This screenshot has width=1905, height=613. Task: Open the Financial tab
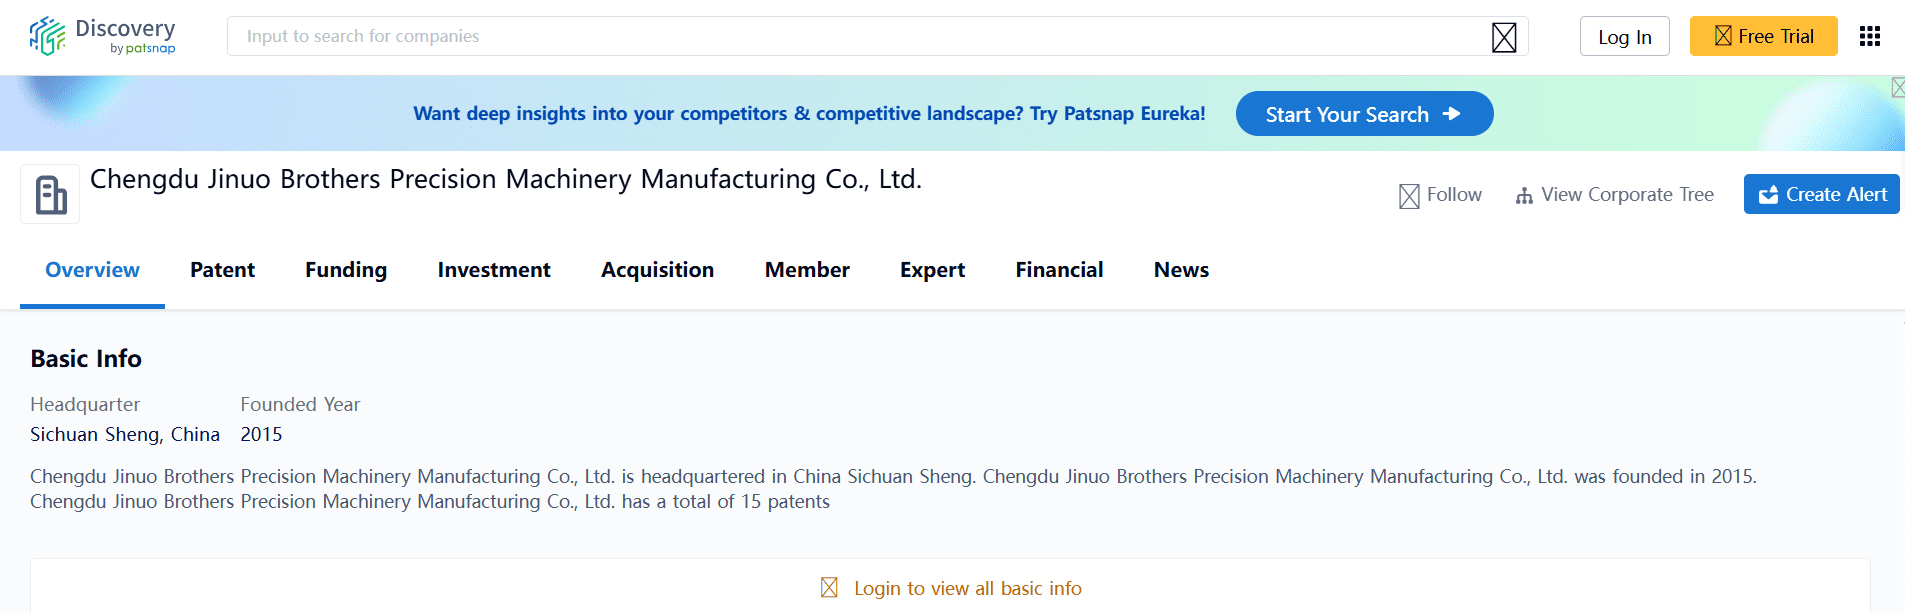pos(1059,270)
